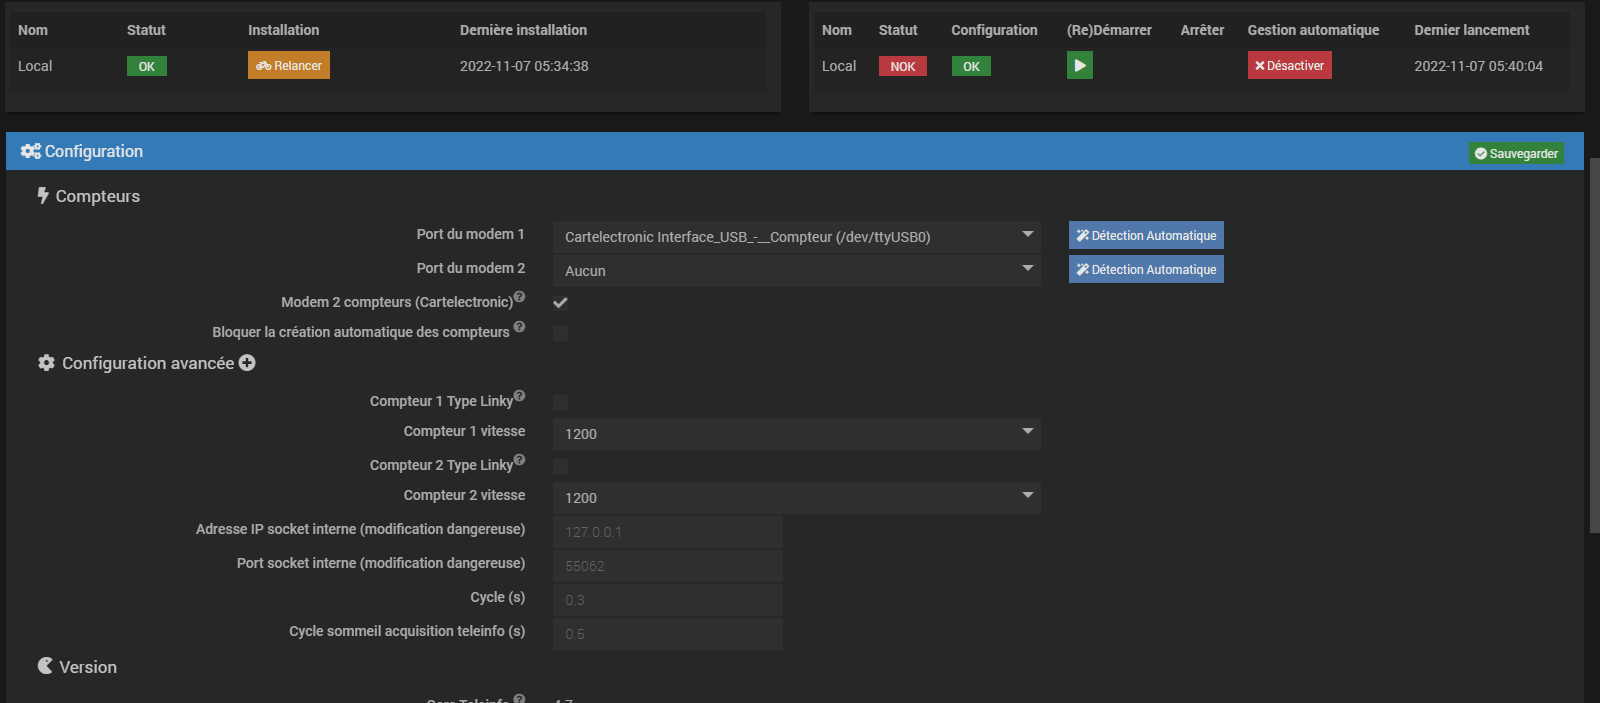Click help icon next to Bloquer la création automatique
The image size is (1600, 703).
tap(519, 326)
